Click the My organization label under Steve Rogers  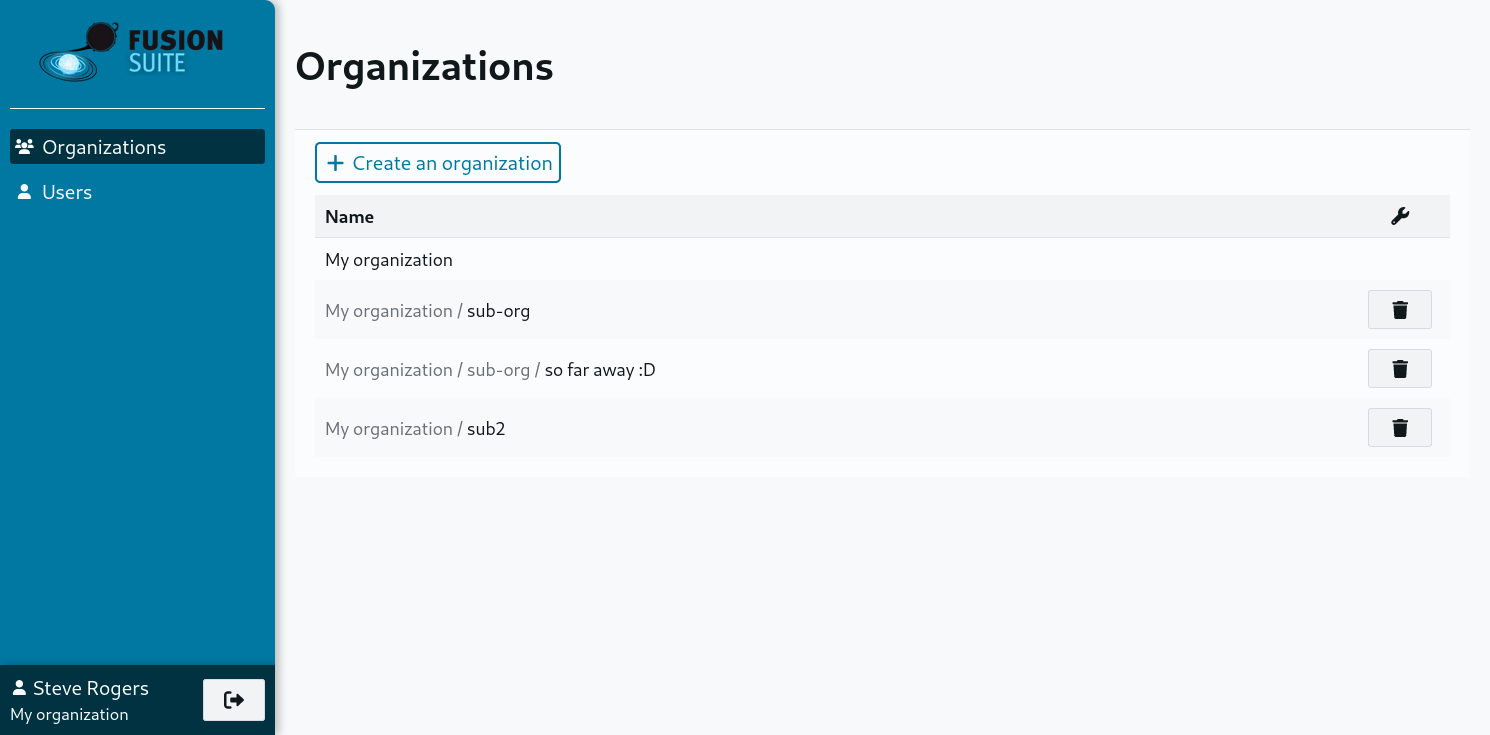(69, 714)
